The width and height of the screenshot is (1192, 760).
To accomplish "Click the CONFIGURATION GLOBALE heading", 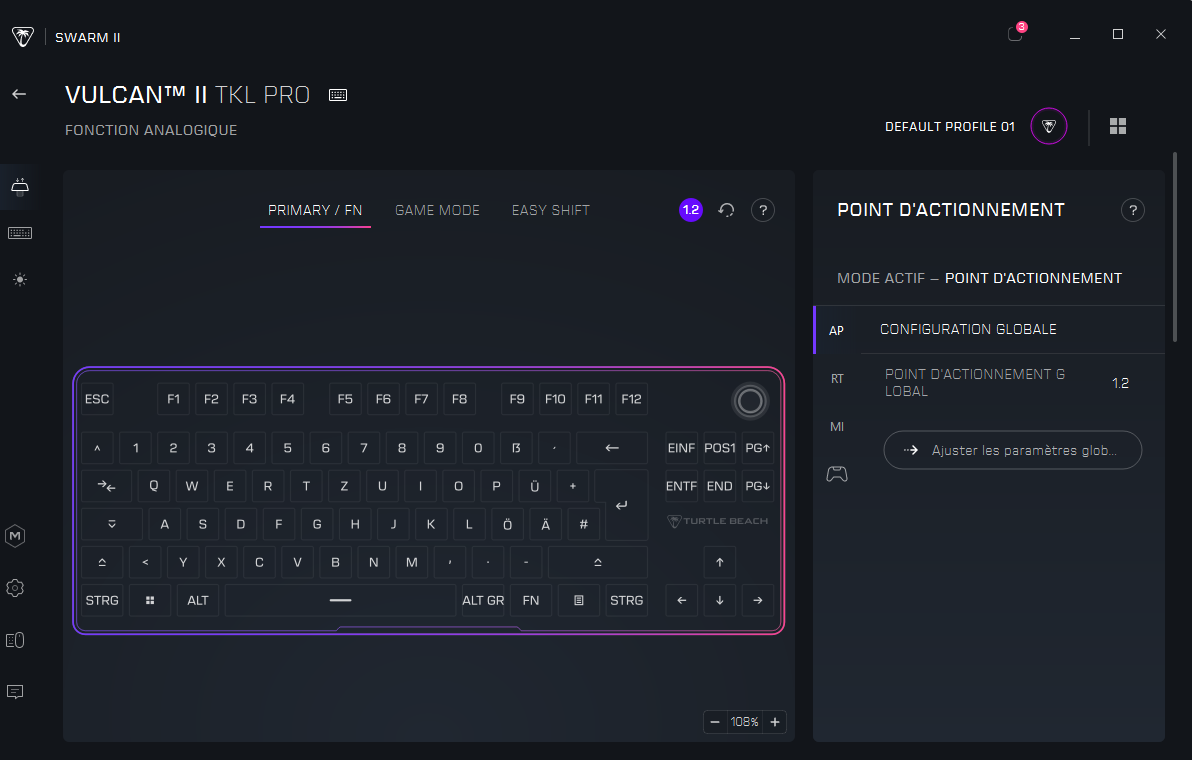I will point(968,329).
